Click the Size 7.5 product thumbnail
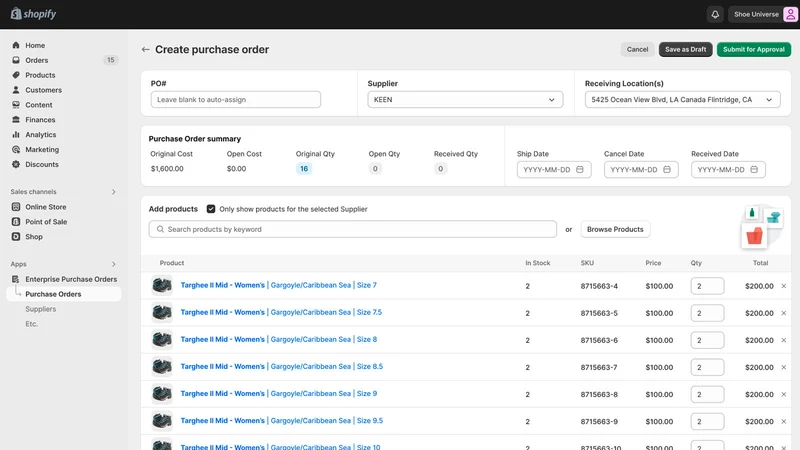The width and height of the screenshot is (800, 450). (162, 312)
